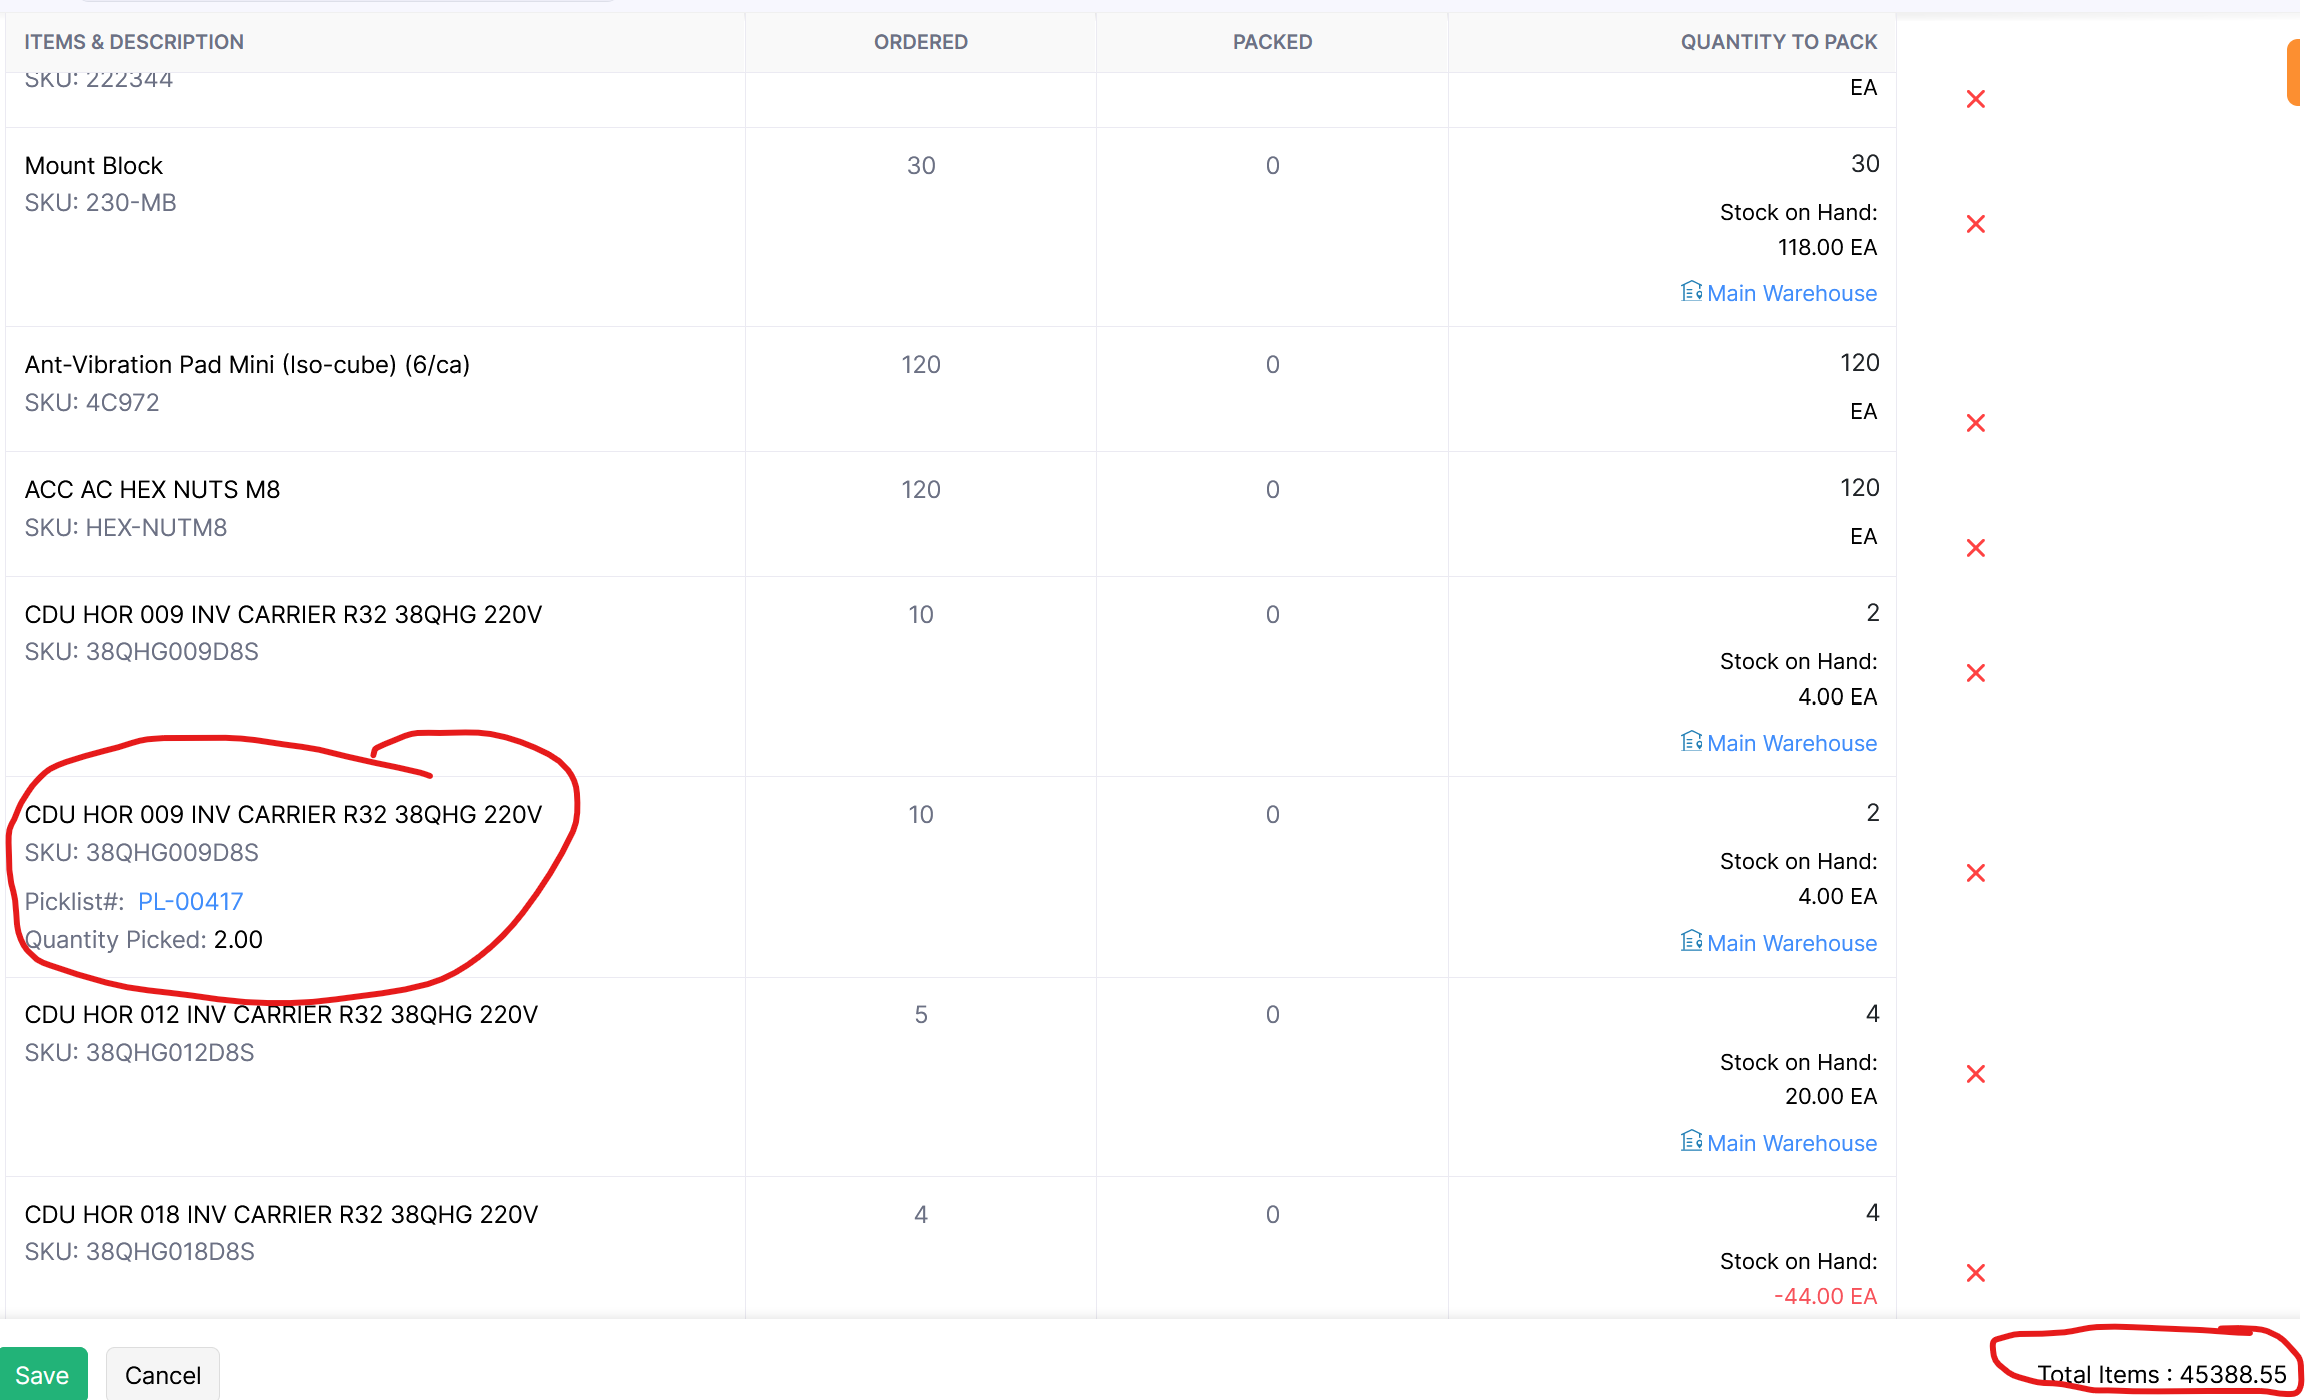Delete CDU HOR 012 INV CARRIER row
The width and height of the screenshot is (2306, 1400).
point(1975,1074)
